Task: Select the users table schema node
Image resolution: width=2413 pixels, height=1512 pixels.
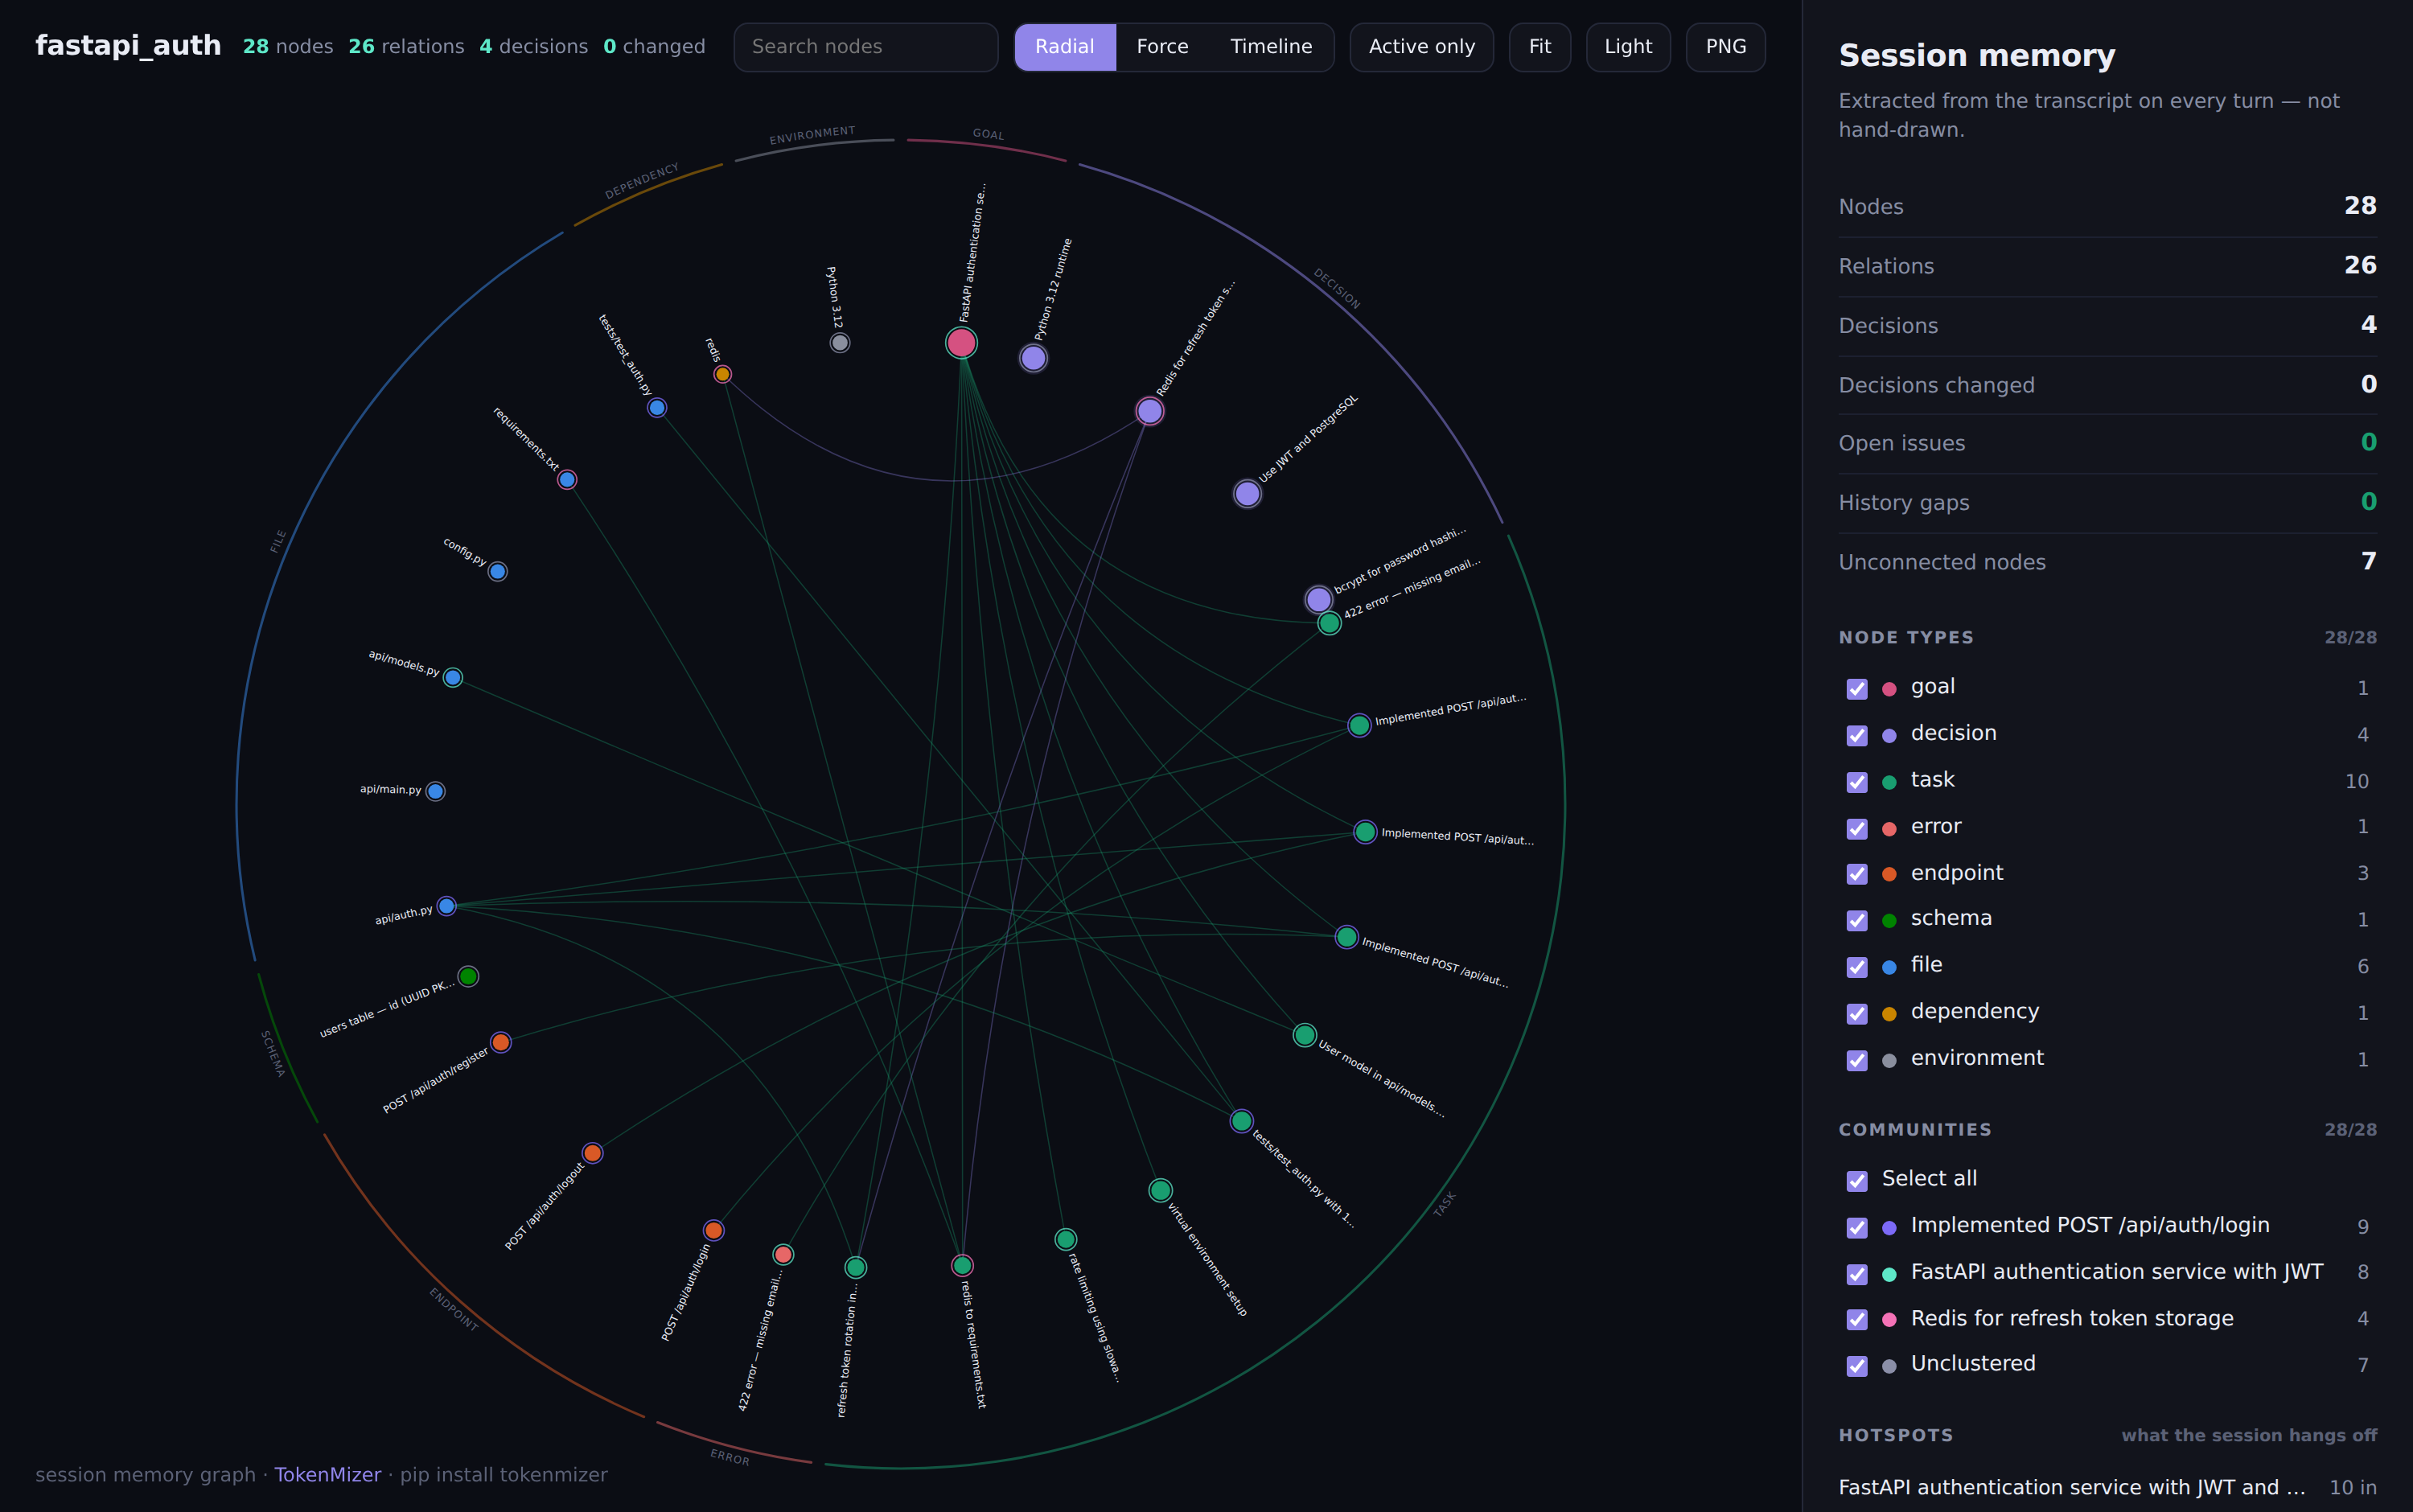Action: 468,976
